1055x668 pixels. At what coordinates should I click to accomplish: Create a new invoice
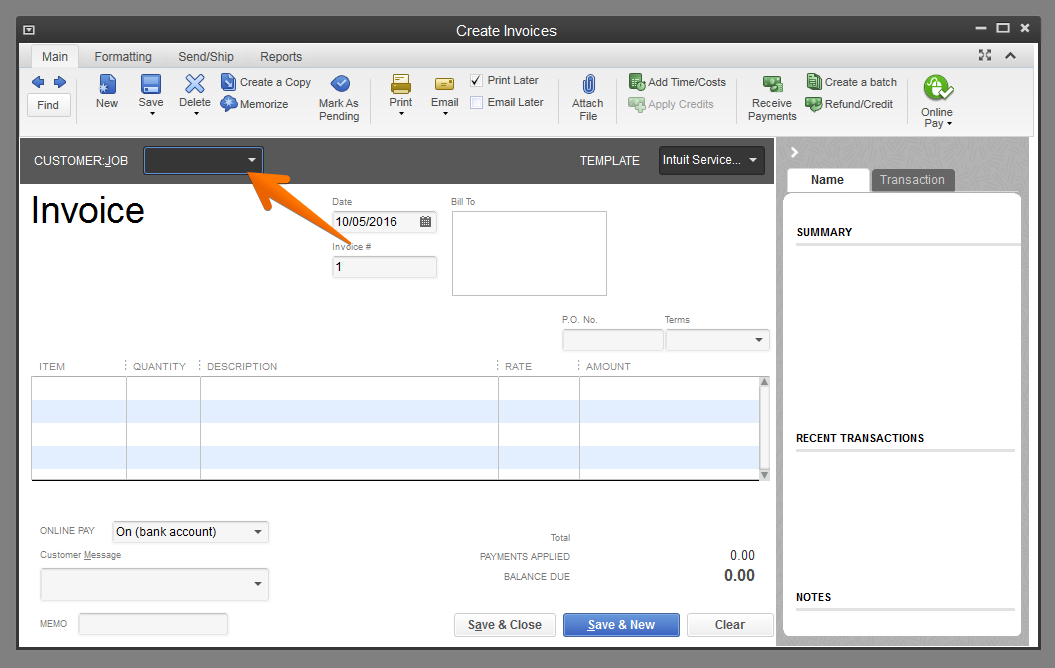pos(107,95)
